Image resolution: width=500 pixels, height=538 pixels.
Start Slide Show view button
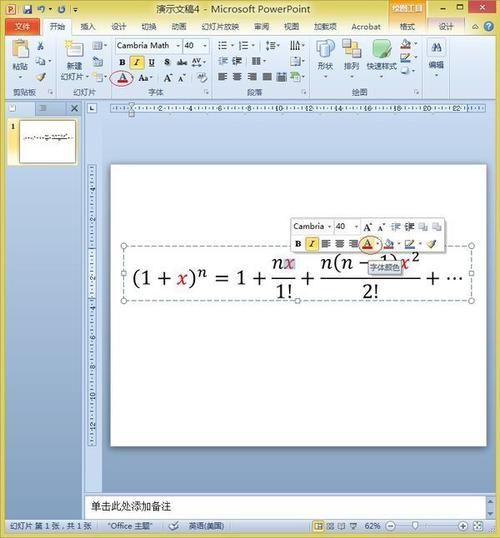click(x=353, y=526)
